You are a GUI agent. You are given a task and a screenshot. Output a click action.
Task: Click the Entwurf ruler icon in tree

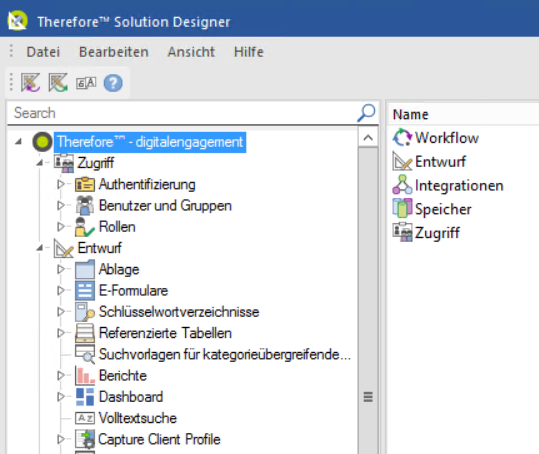click(64, 248)
